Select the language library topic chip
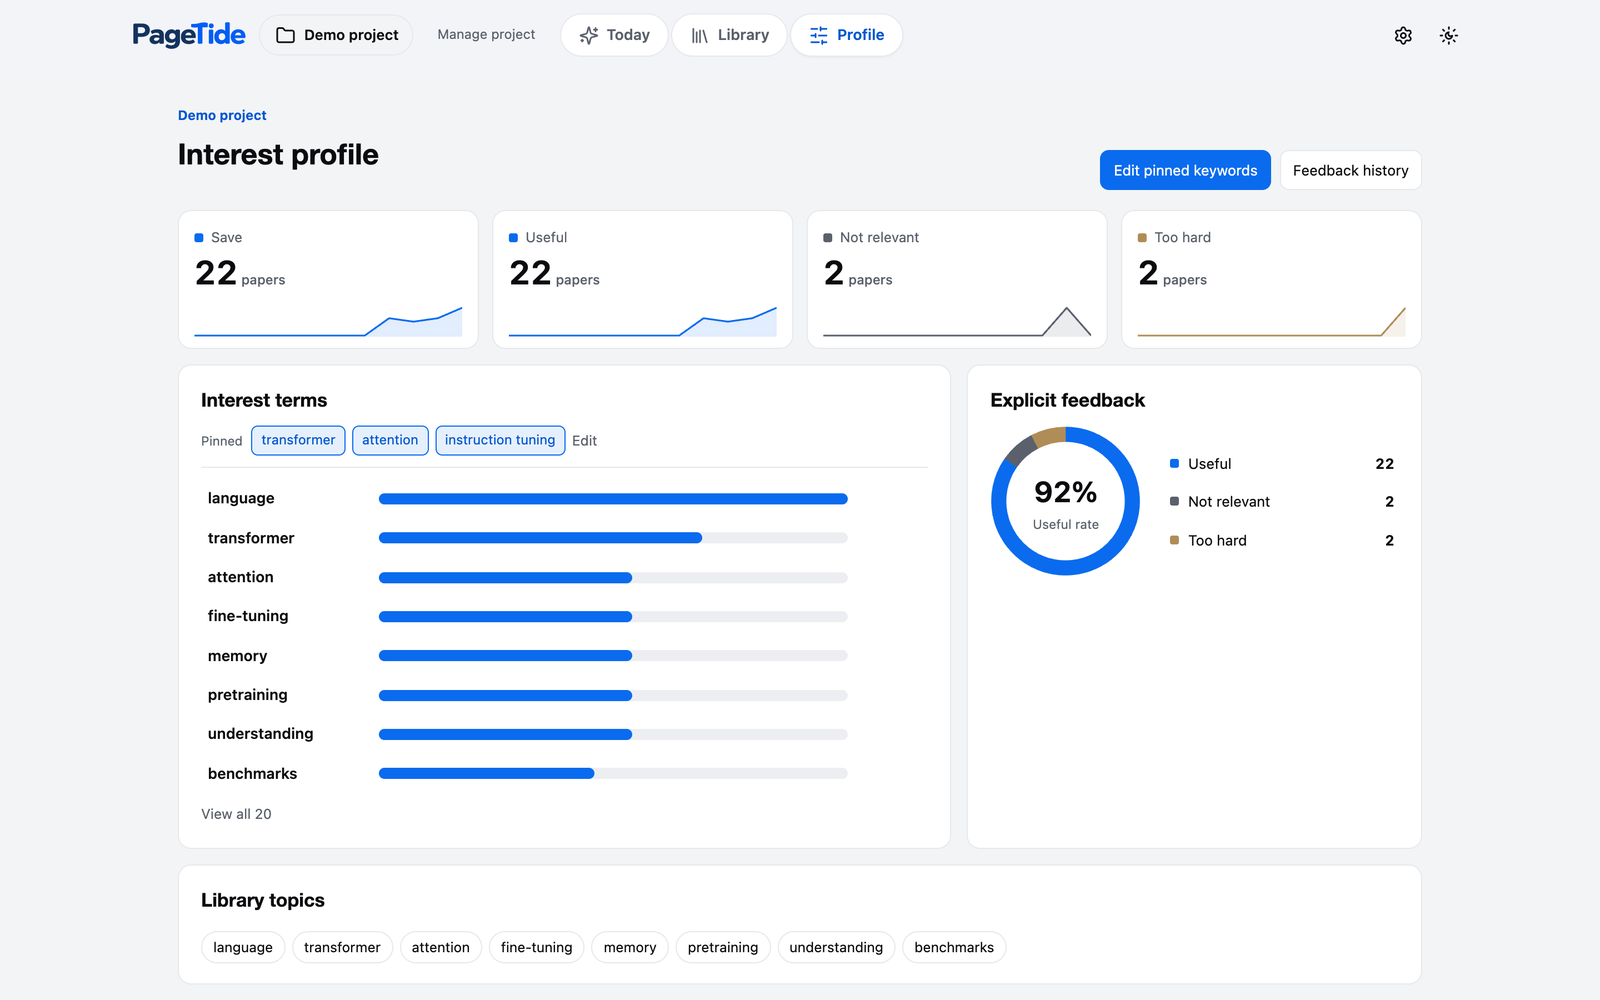Image resolution: width=1600 pixels, height=1000 pixels. point(243,947)
